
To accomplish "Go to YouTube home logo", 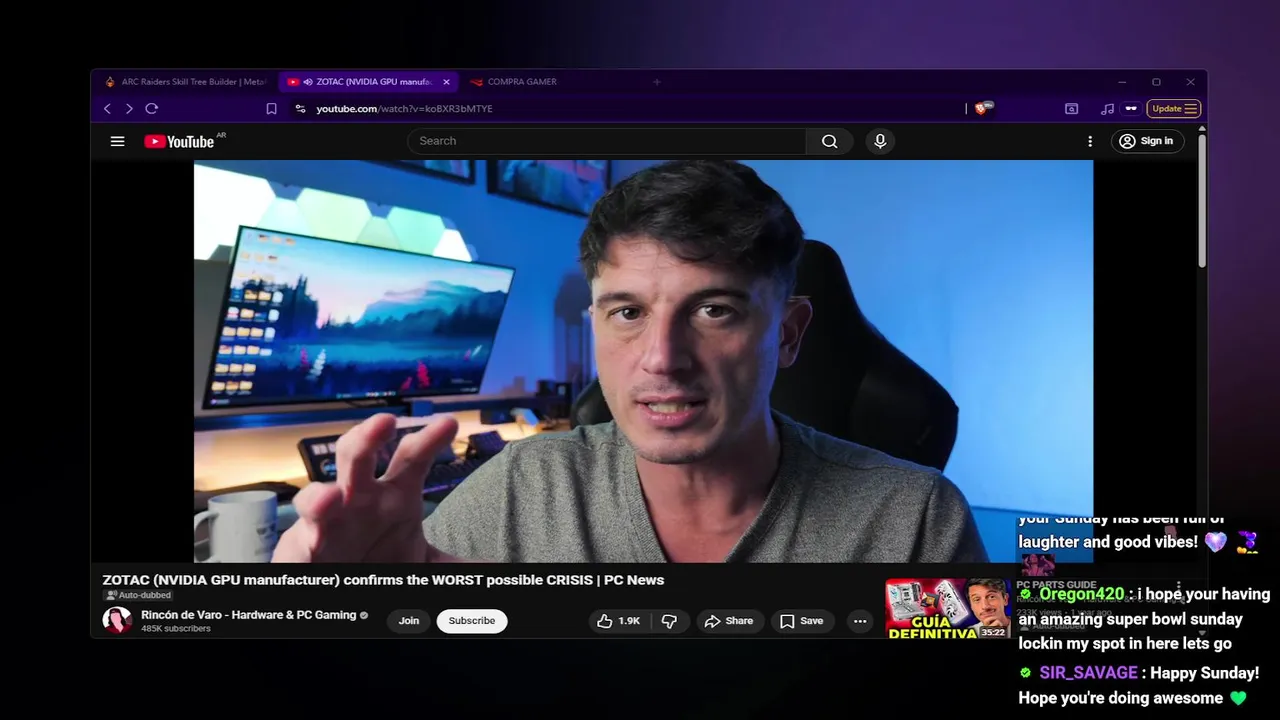I will click(180, 141).
